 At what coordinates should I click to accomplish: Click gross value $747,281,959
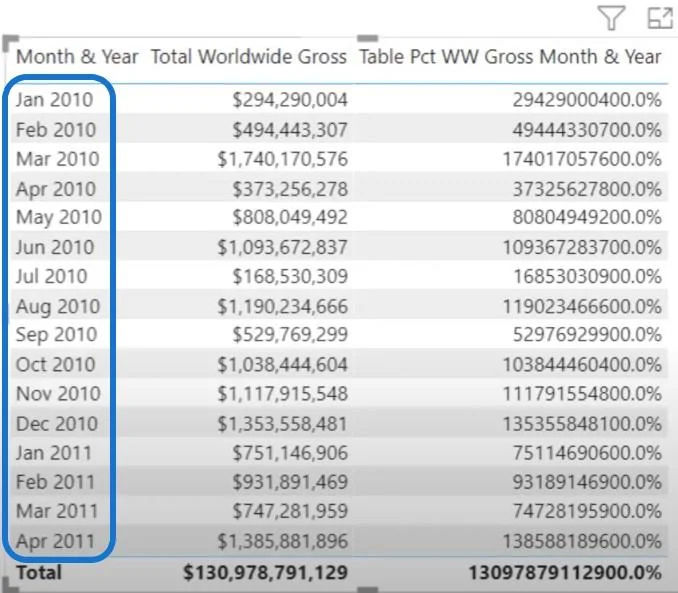[290, 511]
